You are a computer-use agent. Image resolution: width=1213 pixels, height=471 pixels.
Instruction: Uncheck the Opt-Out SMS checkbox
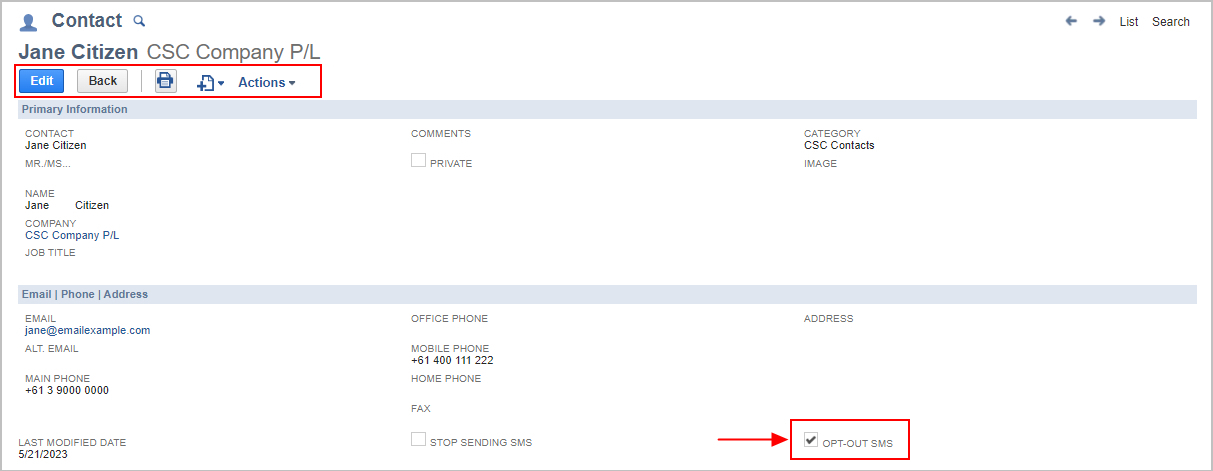(811, 439)
